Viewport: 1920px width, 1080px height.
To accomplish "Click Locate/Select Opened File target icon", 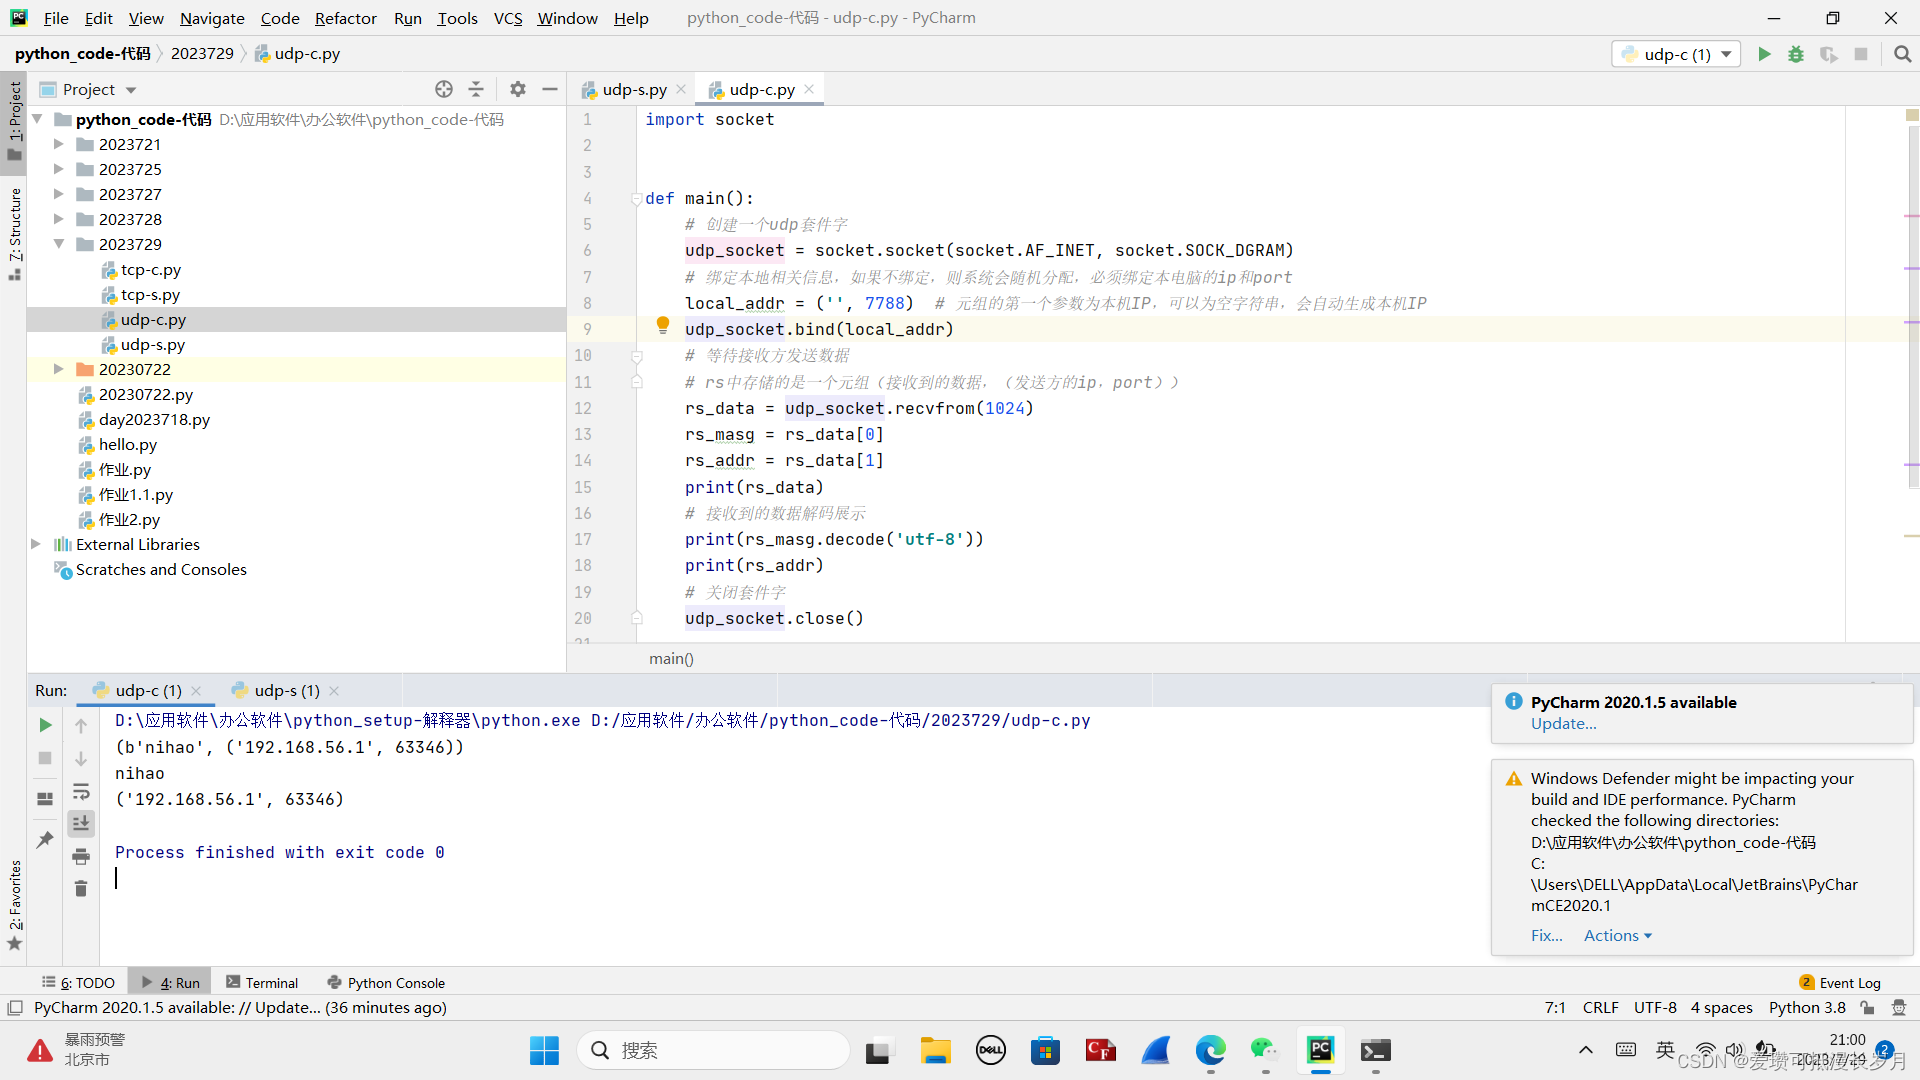I will click(444, 89).
